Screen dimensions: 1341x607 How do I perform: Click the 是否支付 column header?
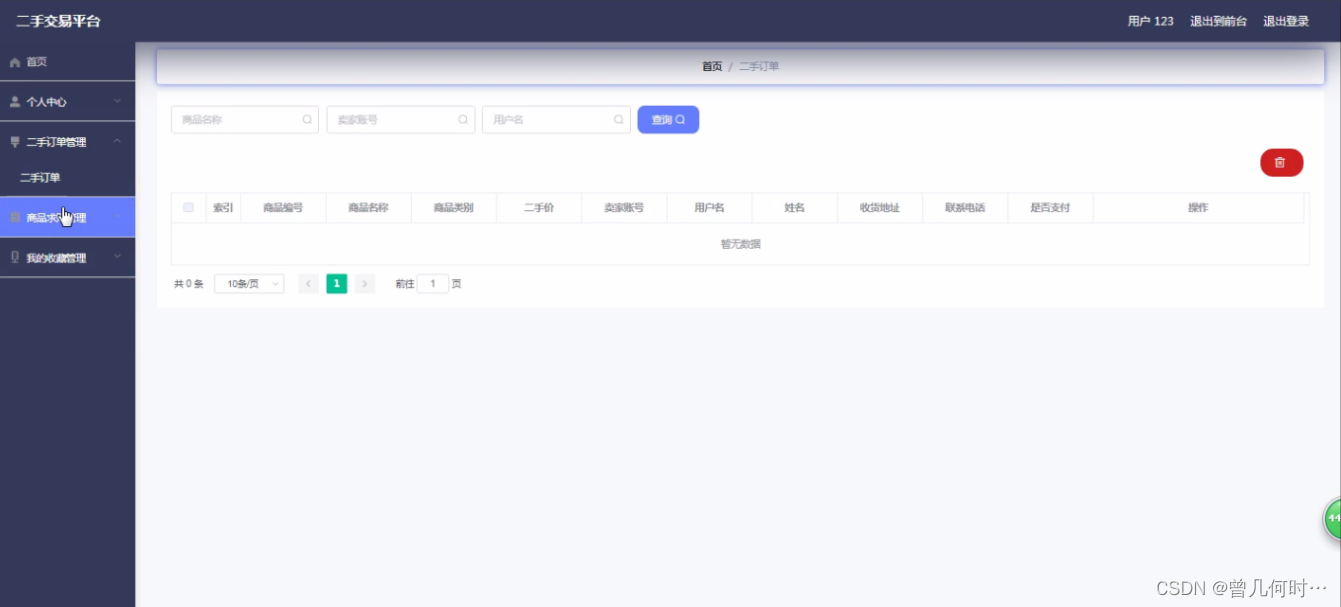coord(1050,208)
